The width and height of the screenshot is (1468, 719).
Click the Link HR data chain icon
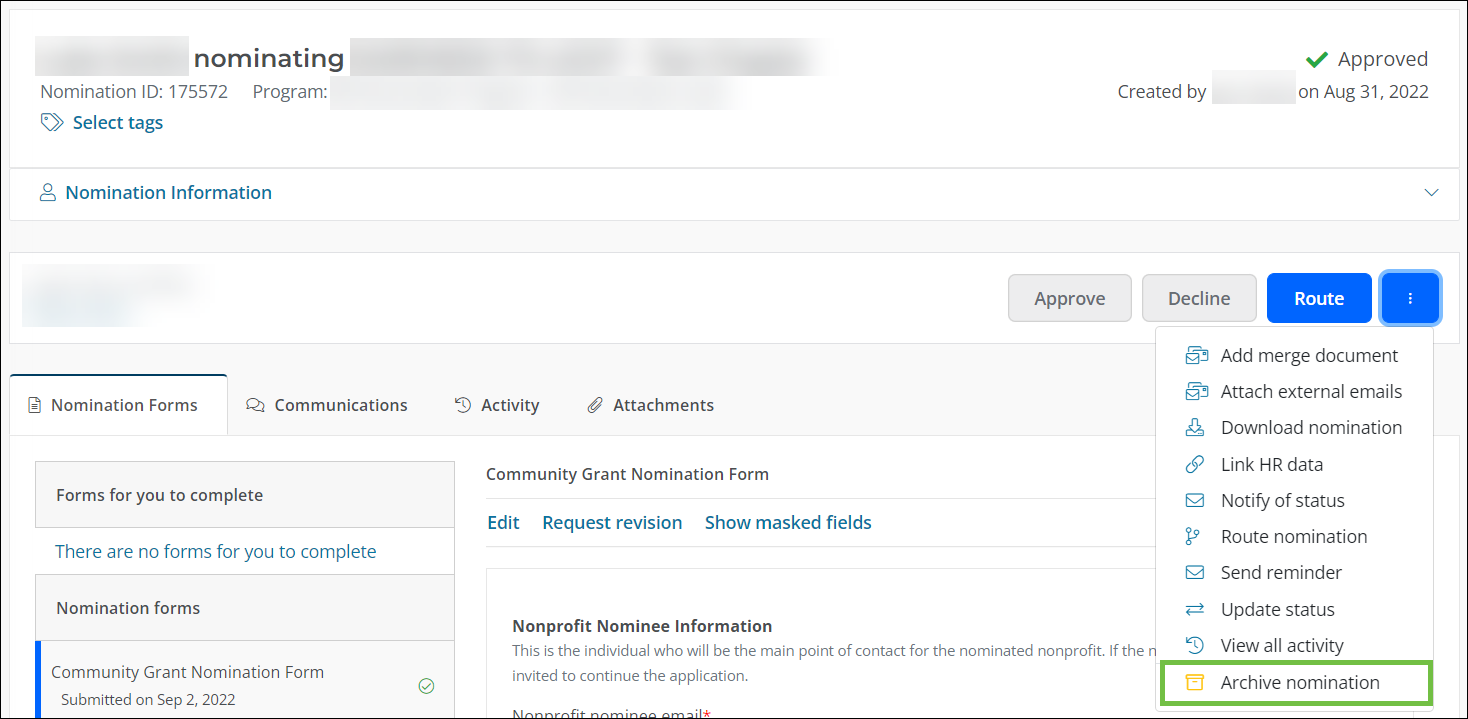pos(1195,464)
